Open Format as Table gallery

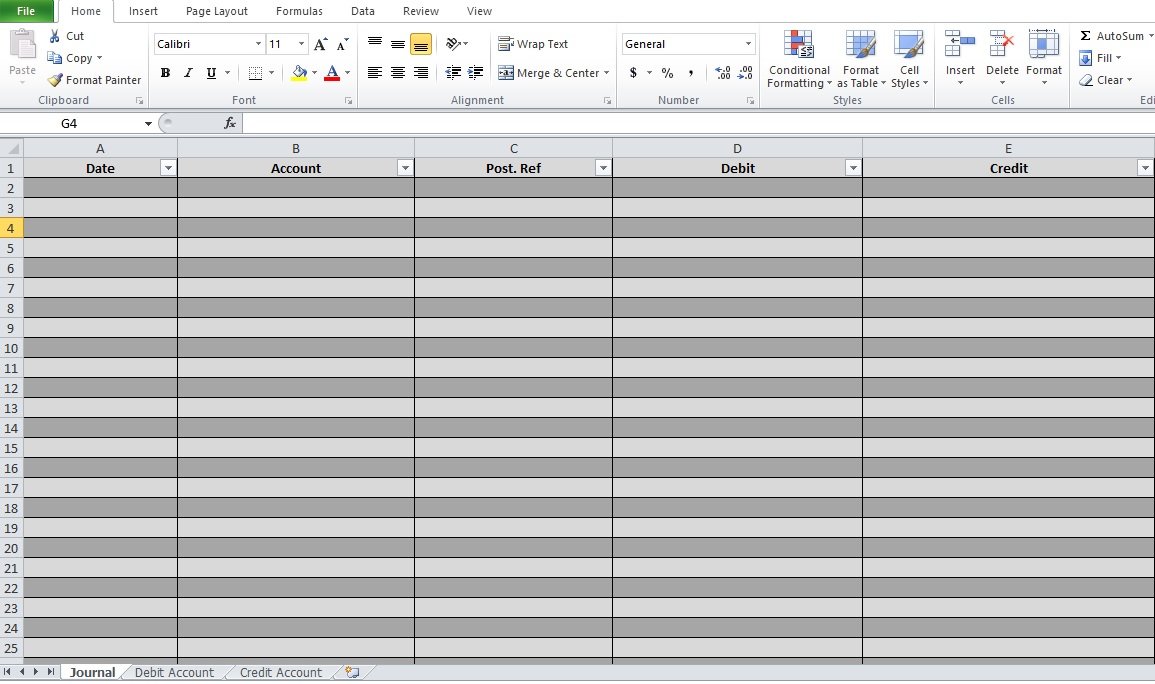[x=861, y=59]
